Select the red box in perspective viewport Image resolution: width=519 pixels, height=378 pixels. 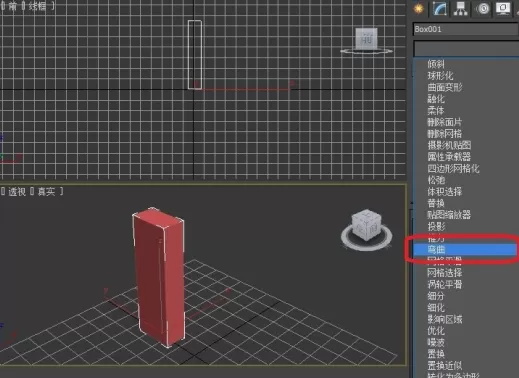coord(158,277)
